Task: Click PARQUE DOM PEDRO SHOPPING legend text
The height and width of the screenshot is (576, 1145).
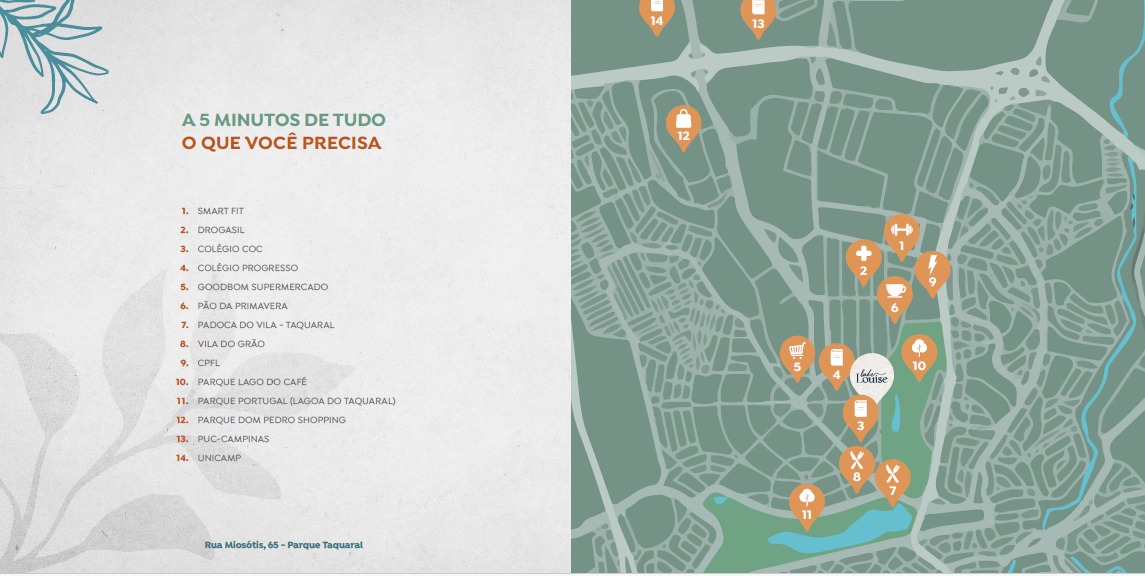Action: 271,420
